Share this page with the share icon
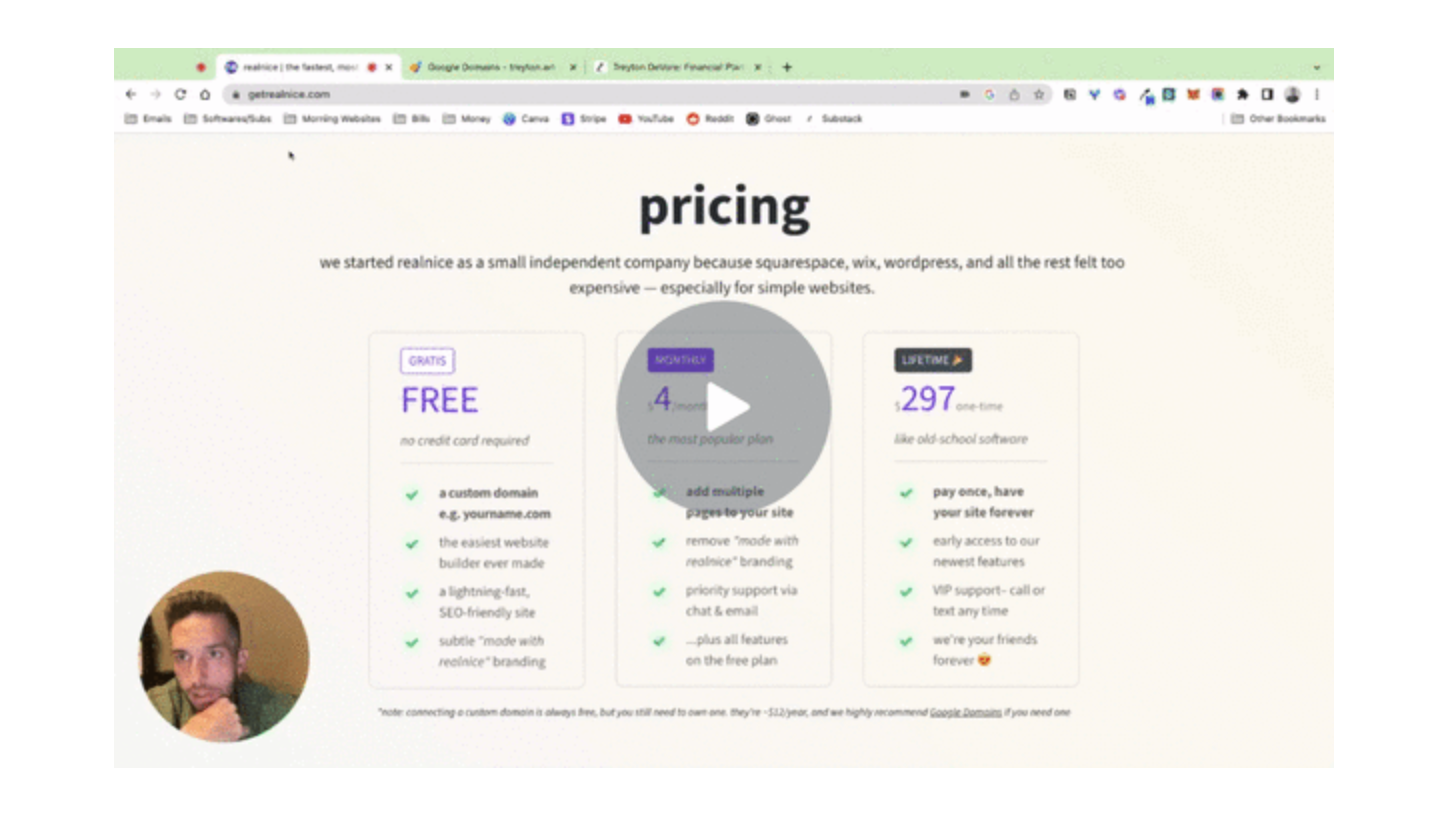 (x=1014, y=94)
